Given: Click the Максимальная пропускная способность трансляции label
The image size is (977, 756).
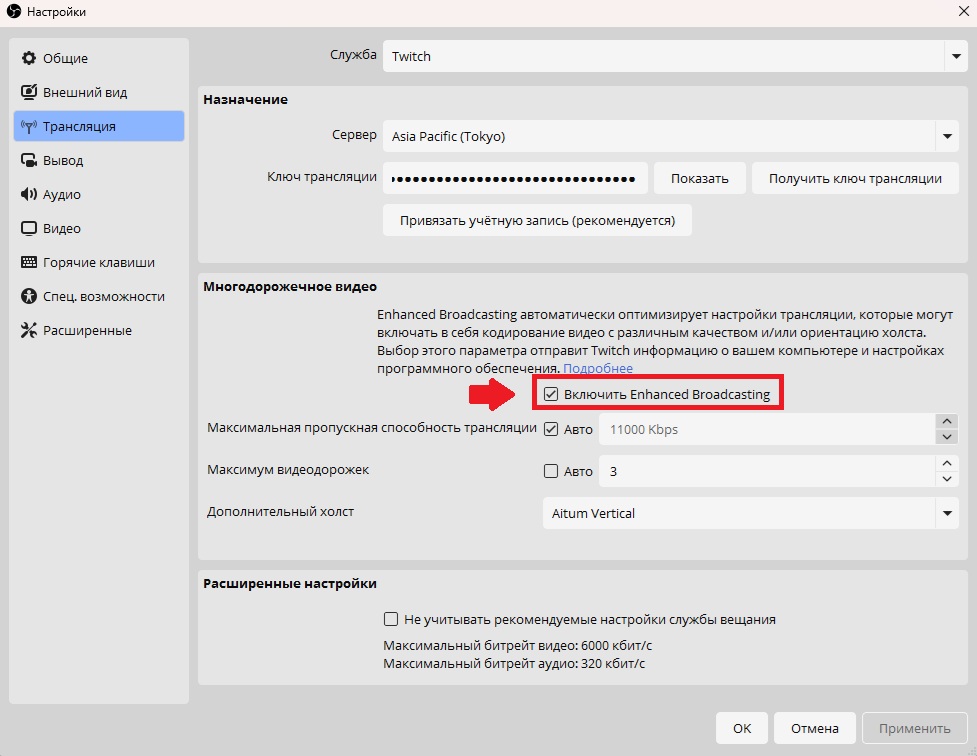Looking at the screenshot, I should pyautogui.click(x=372, y=428).
